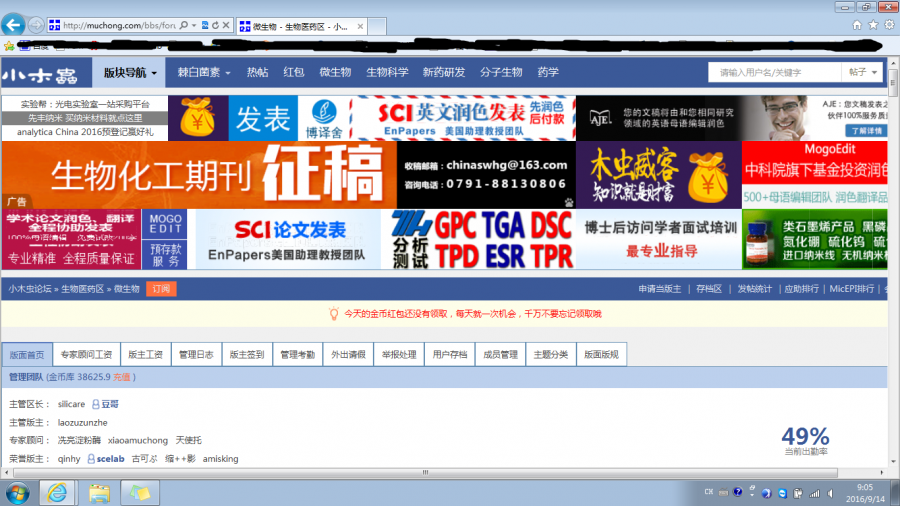Click 申请当版主 link

[660, 289]
